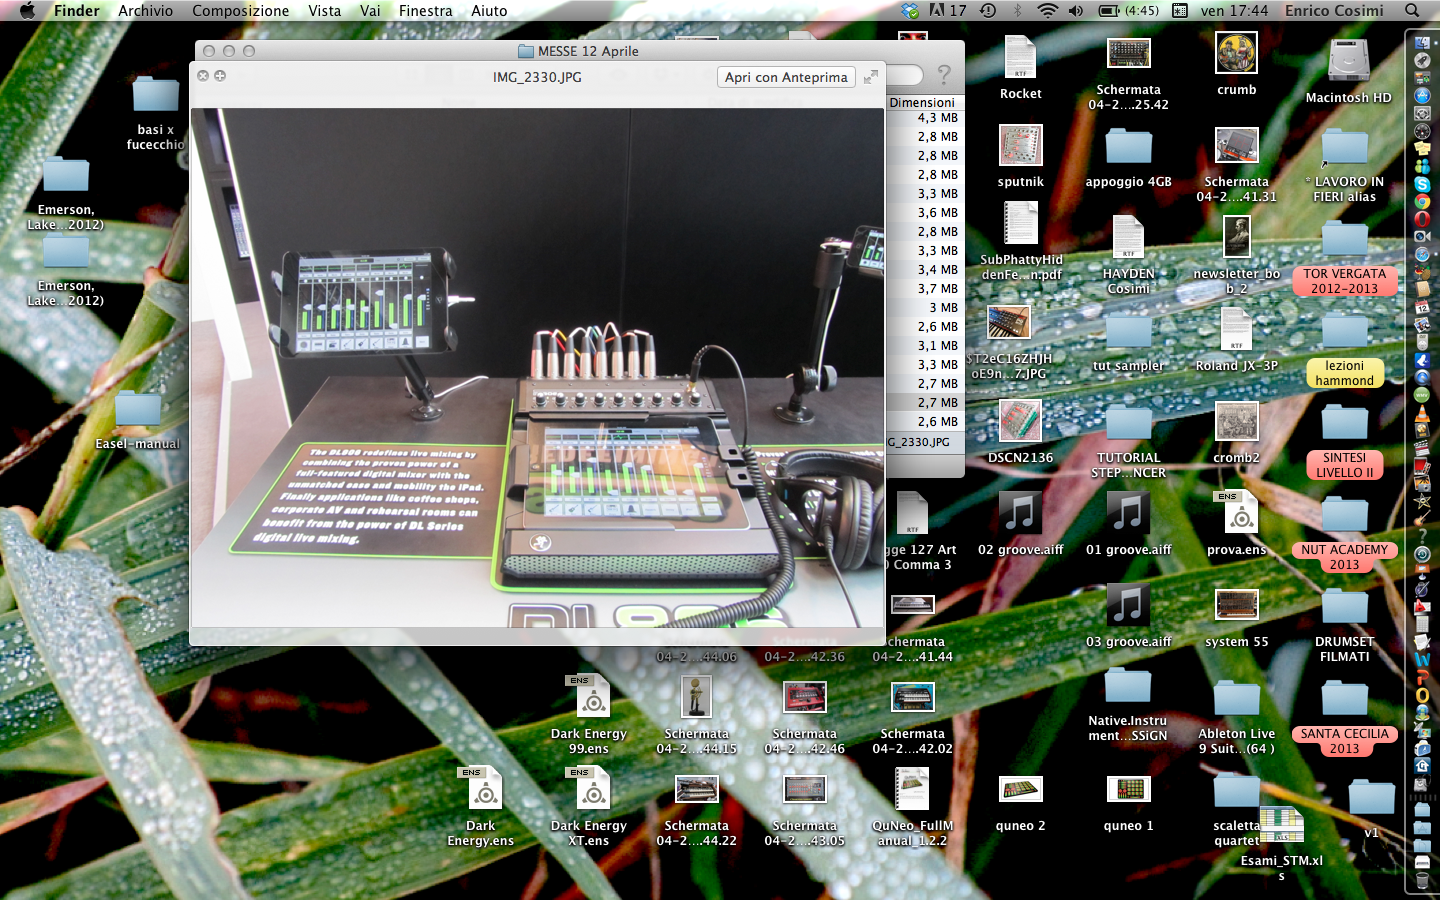Expand Quick Look preview to full screen
Viewport: 1440px width, 900px height.
click(871, 76)
